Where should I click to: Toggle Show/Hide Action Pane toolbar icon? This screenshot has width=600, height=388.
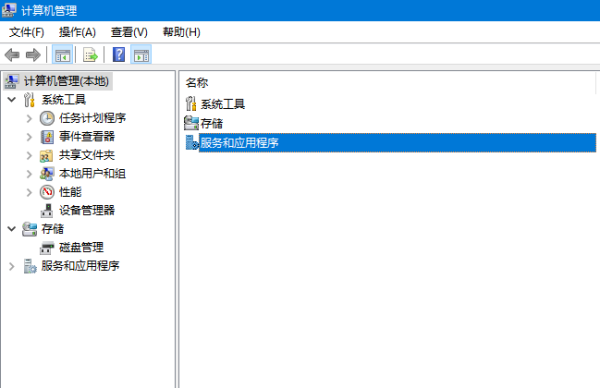click(x=141, y=55)
